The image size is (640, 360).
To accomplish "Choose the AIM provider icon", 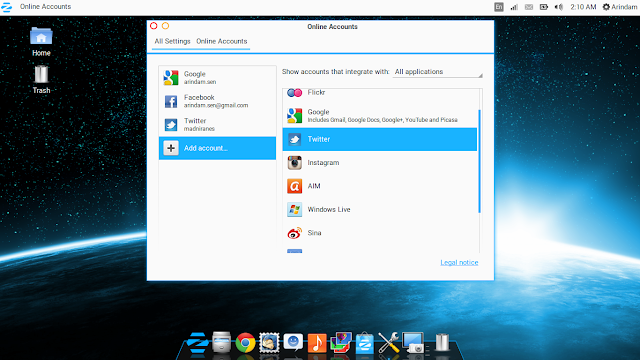I will point(294,186).
